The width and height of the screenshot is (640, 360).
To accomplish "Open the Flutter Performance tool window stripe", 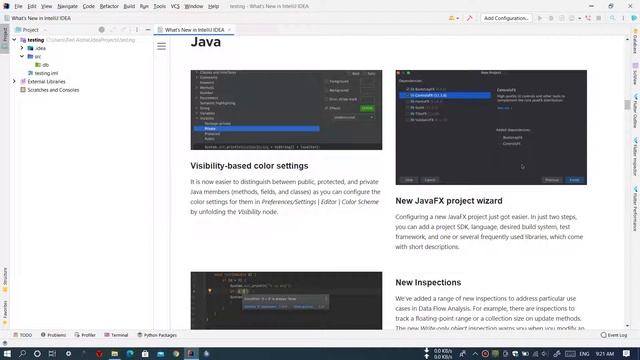I will (636, 209).
